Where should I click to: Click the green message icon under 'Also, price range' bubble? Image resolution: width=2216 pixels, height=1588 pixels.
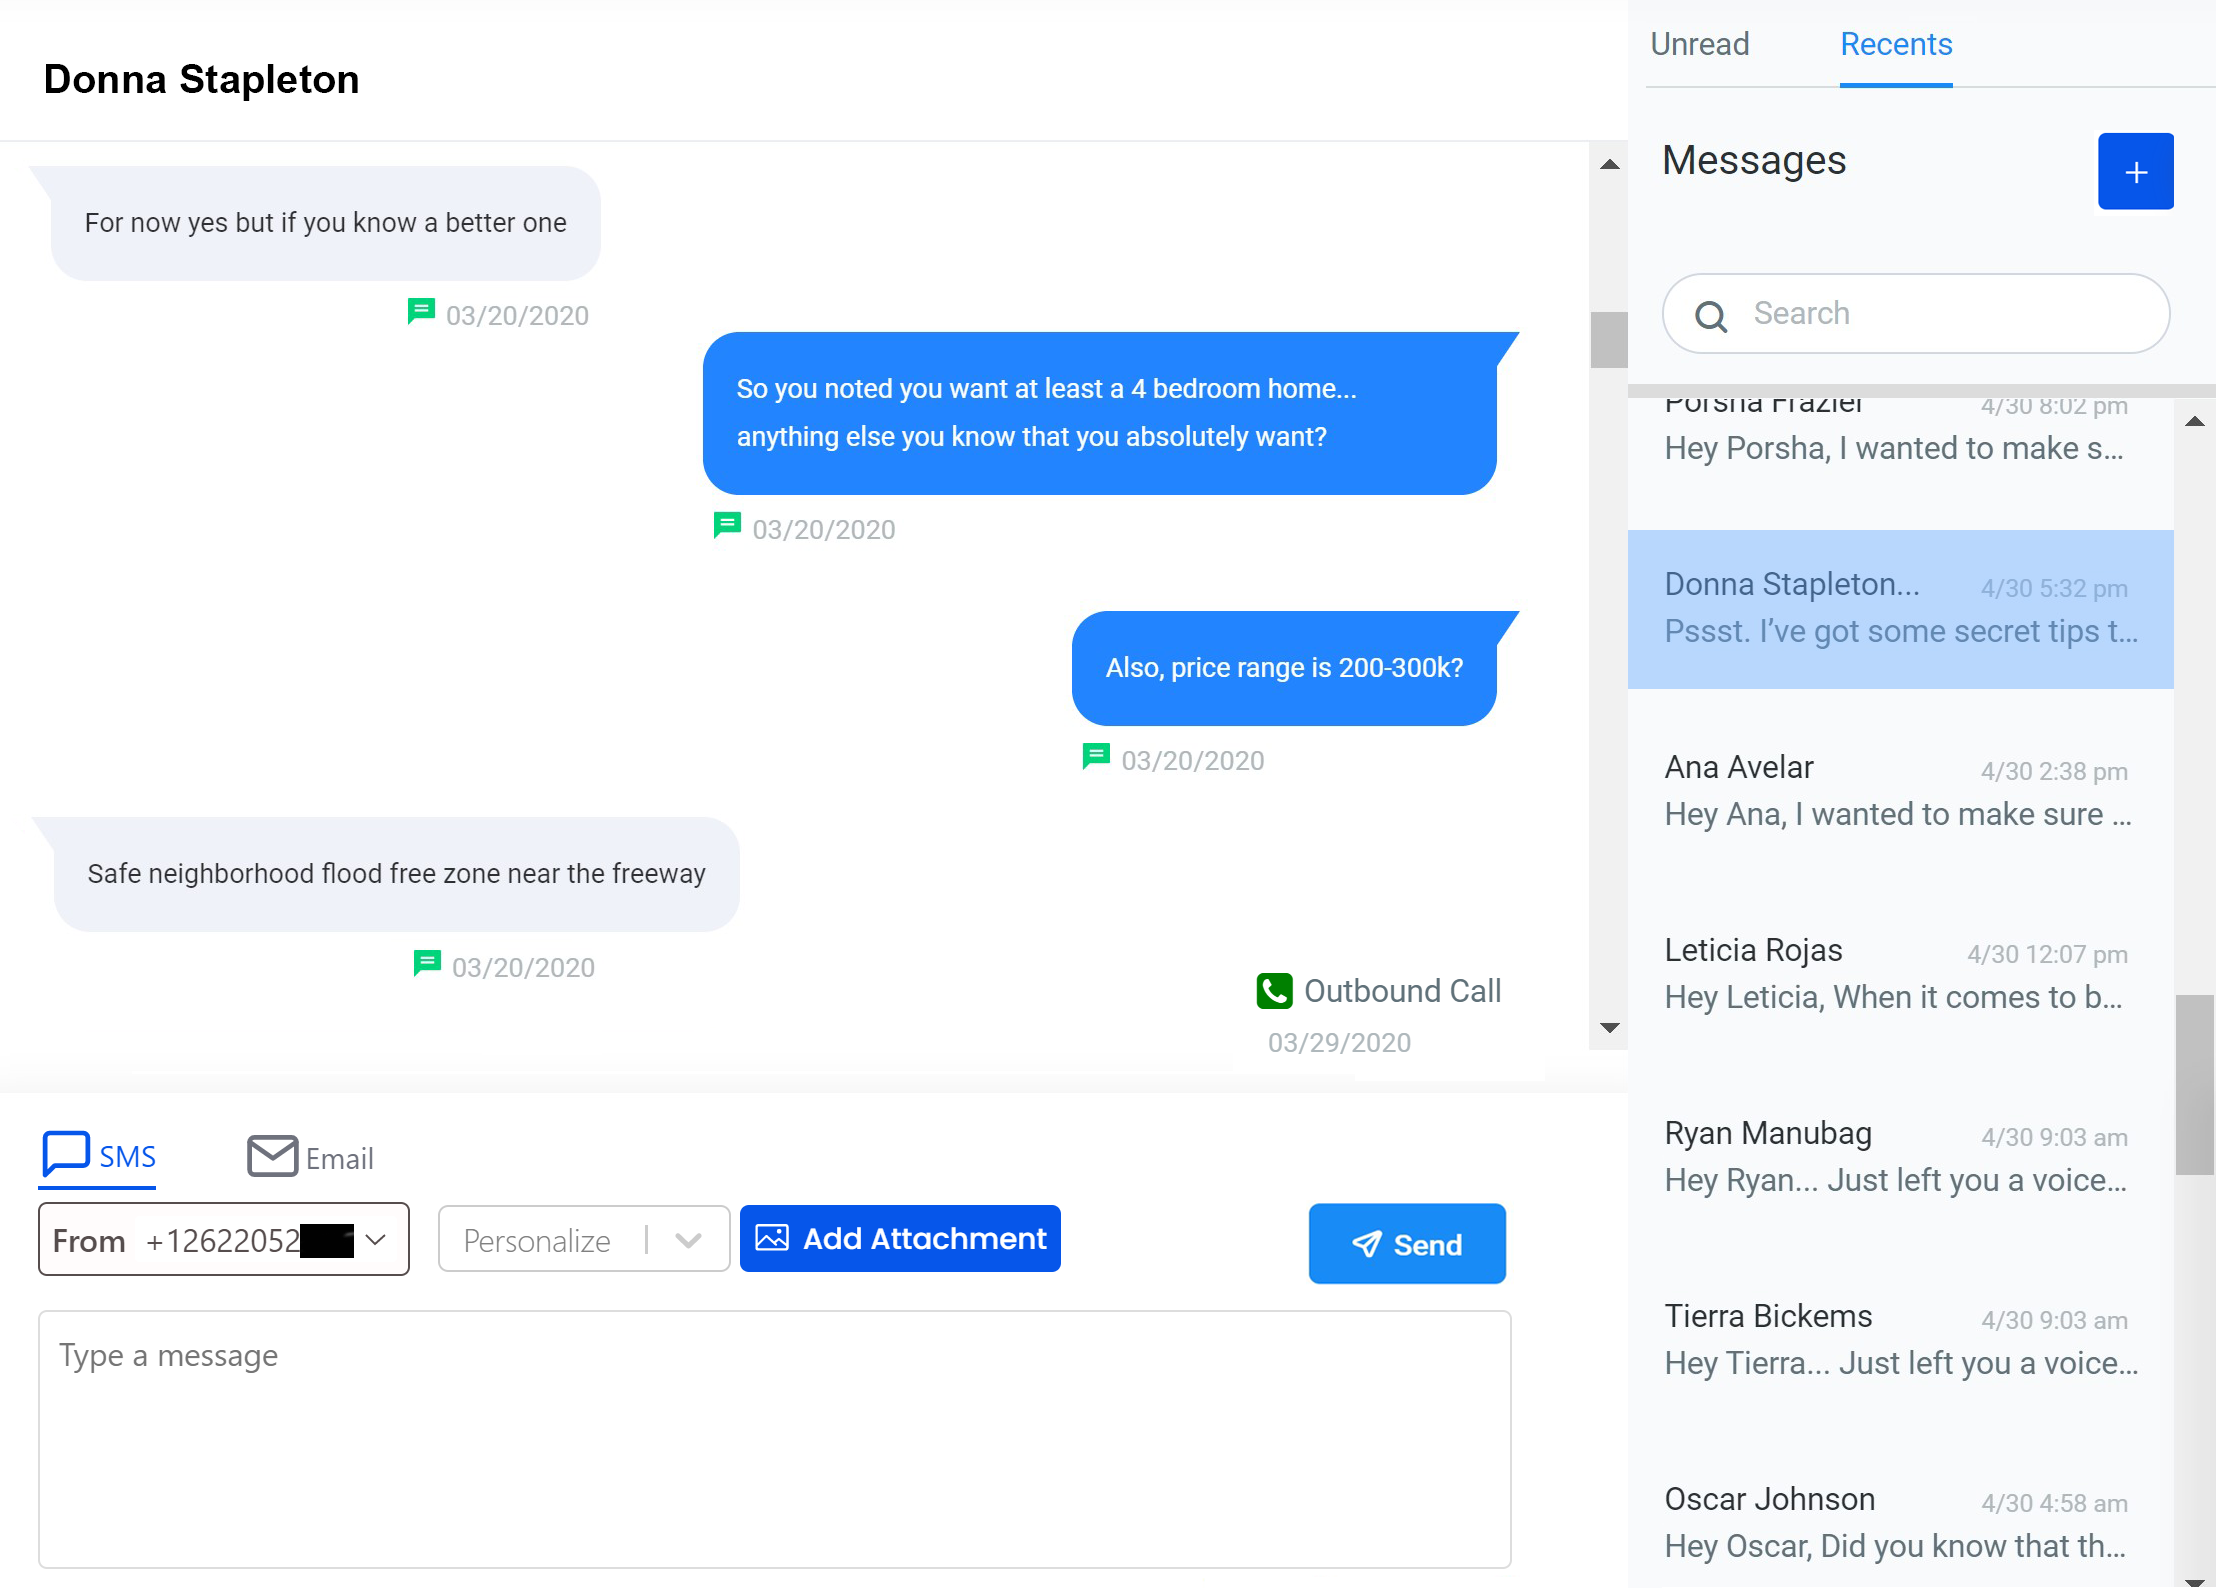1096,756
